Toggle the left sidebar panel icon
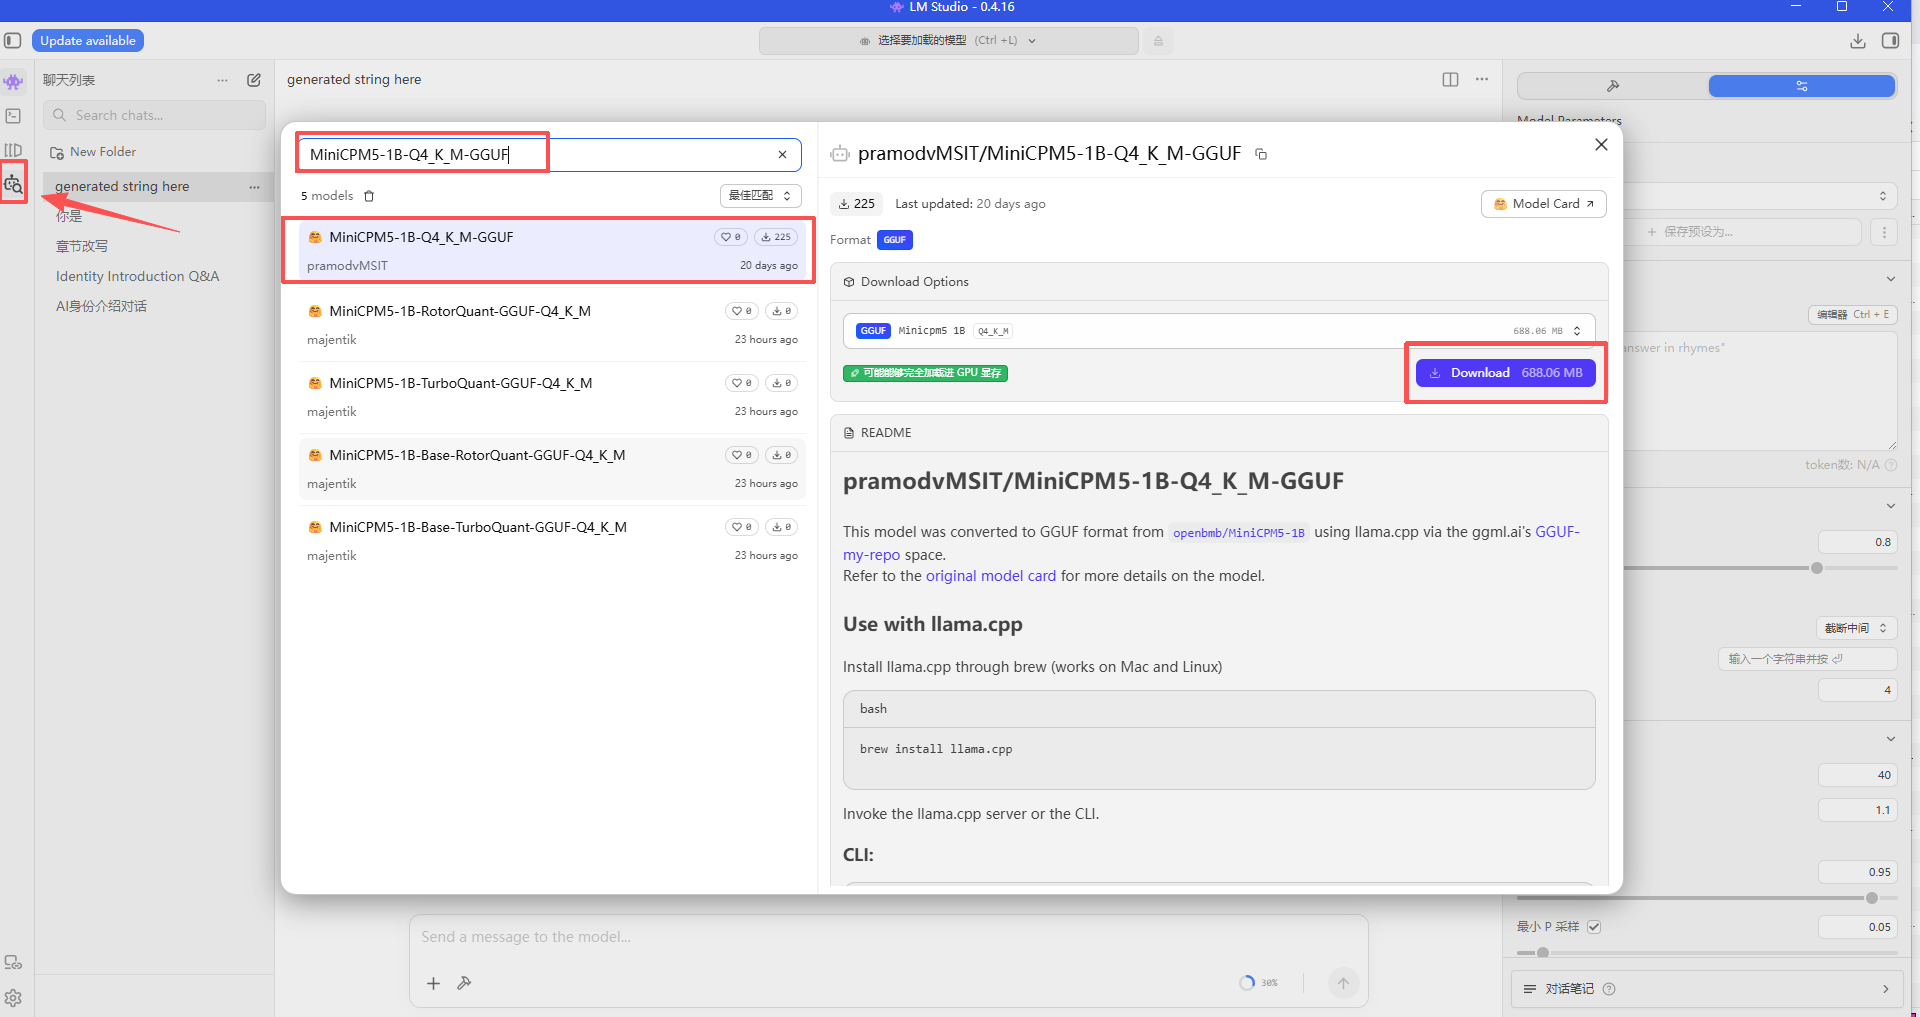This screenshot has height=1017, width=1920. (x=13, y=41)
